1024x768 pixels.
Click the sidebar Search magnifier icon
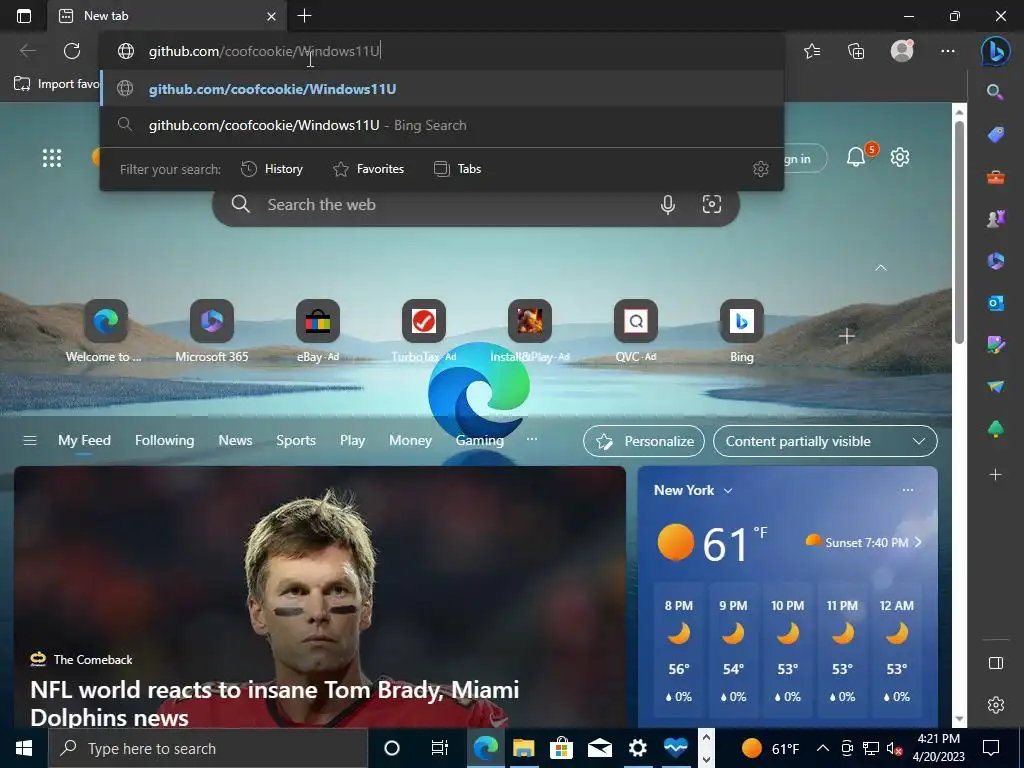995,92
